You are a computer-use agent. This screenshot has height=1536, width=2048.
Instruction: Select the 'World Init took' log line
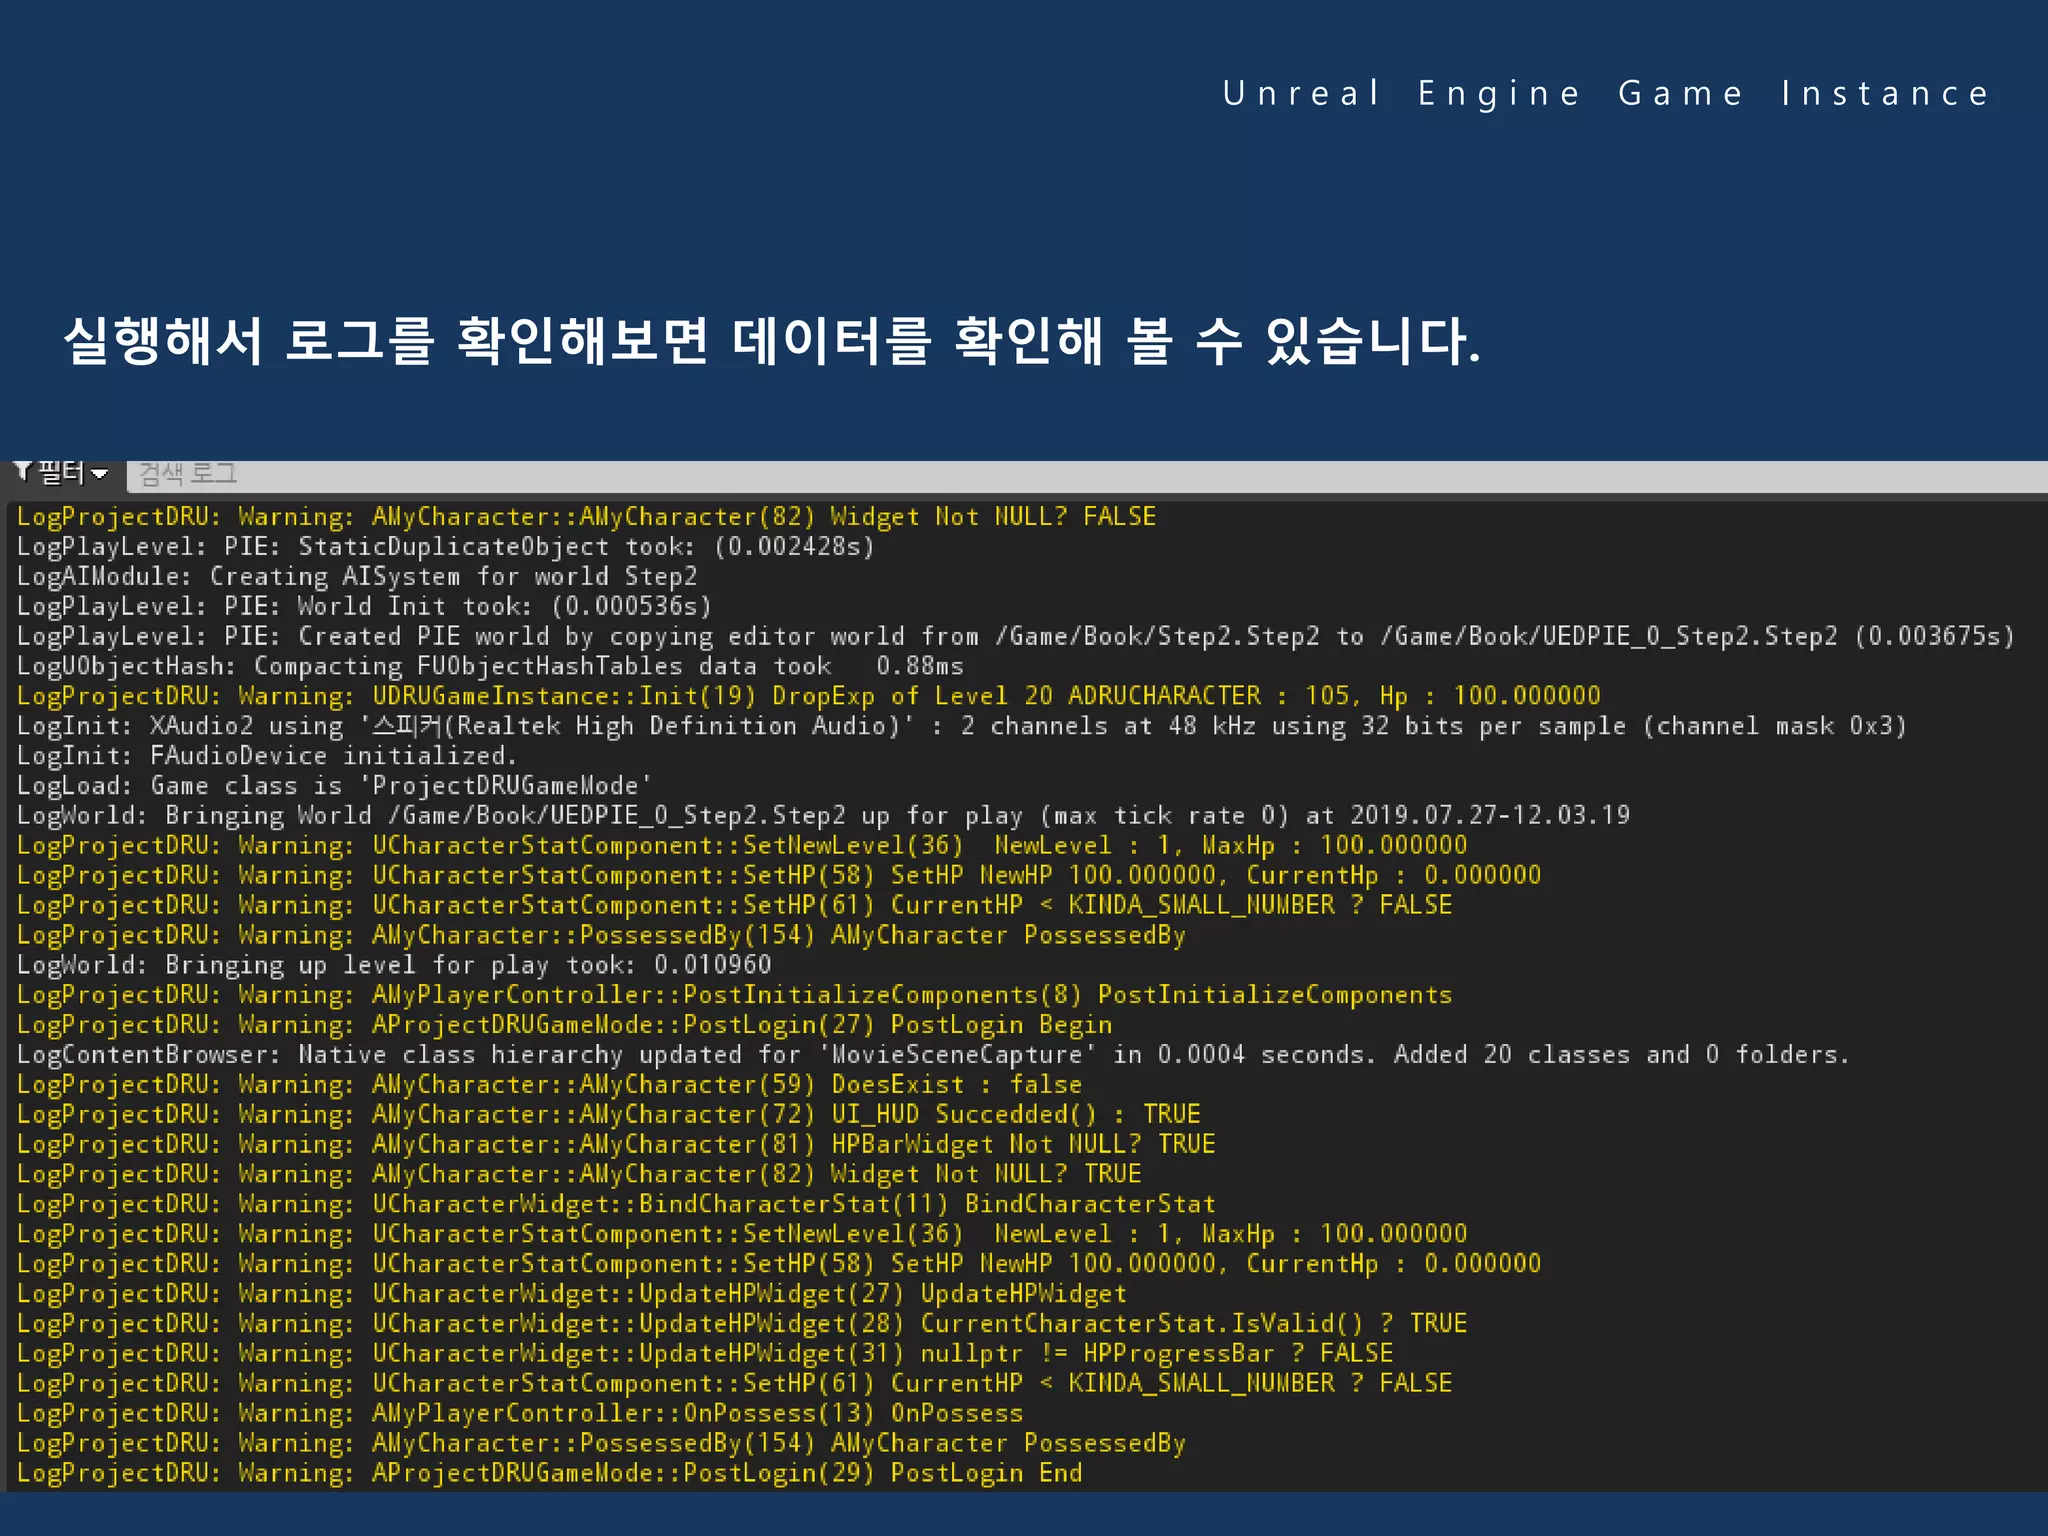[364, 606]
